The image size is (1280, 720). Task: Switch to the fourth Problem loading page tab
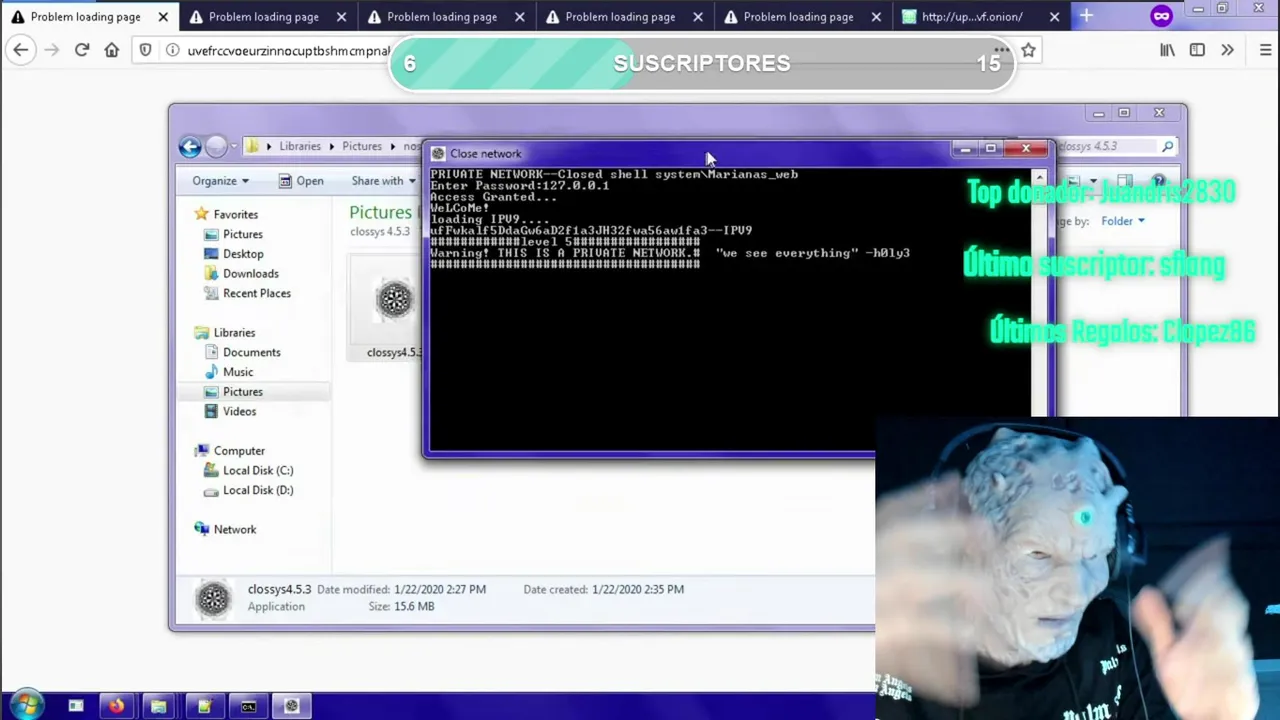620,17
